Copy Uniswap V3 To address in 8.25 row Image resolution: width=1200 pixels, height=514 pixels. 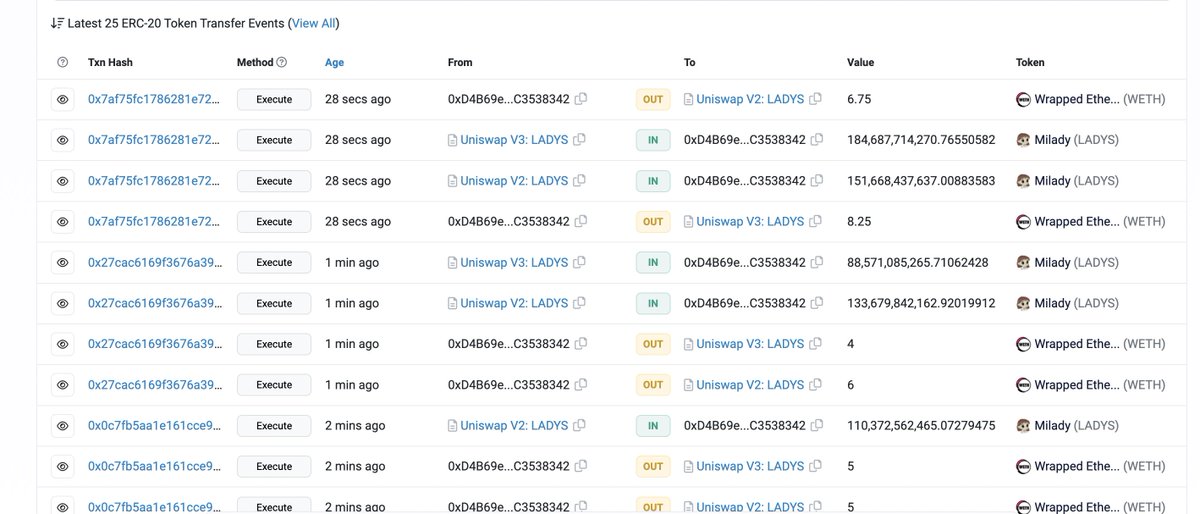point(816,222)
